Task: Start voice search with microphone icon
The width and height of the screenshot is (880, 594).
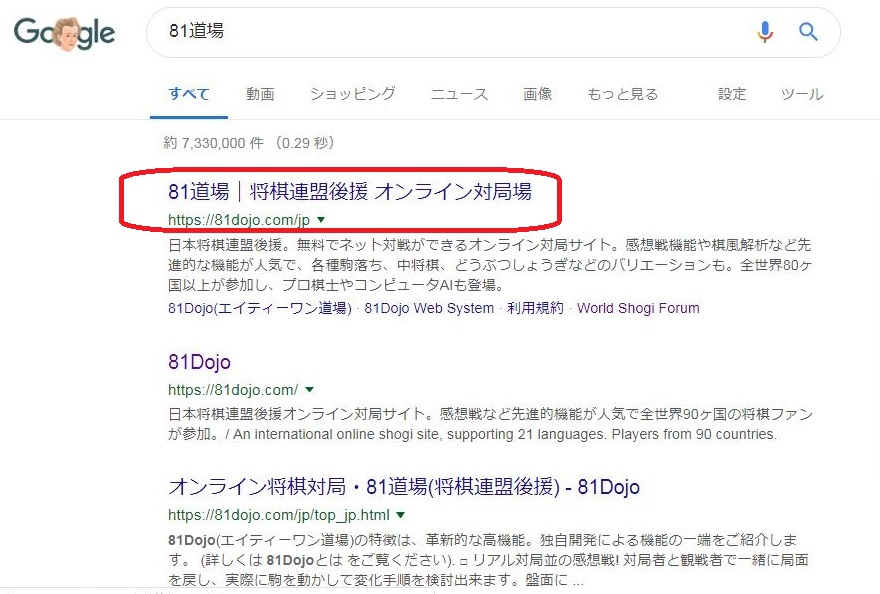Action: tap(764, 31)
